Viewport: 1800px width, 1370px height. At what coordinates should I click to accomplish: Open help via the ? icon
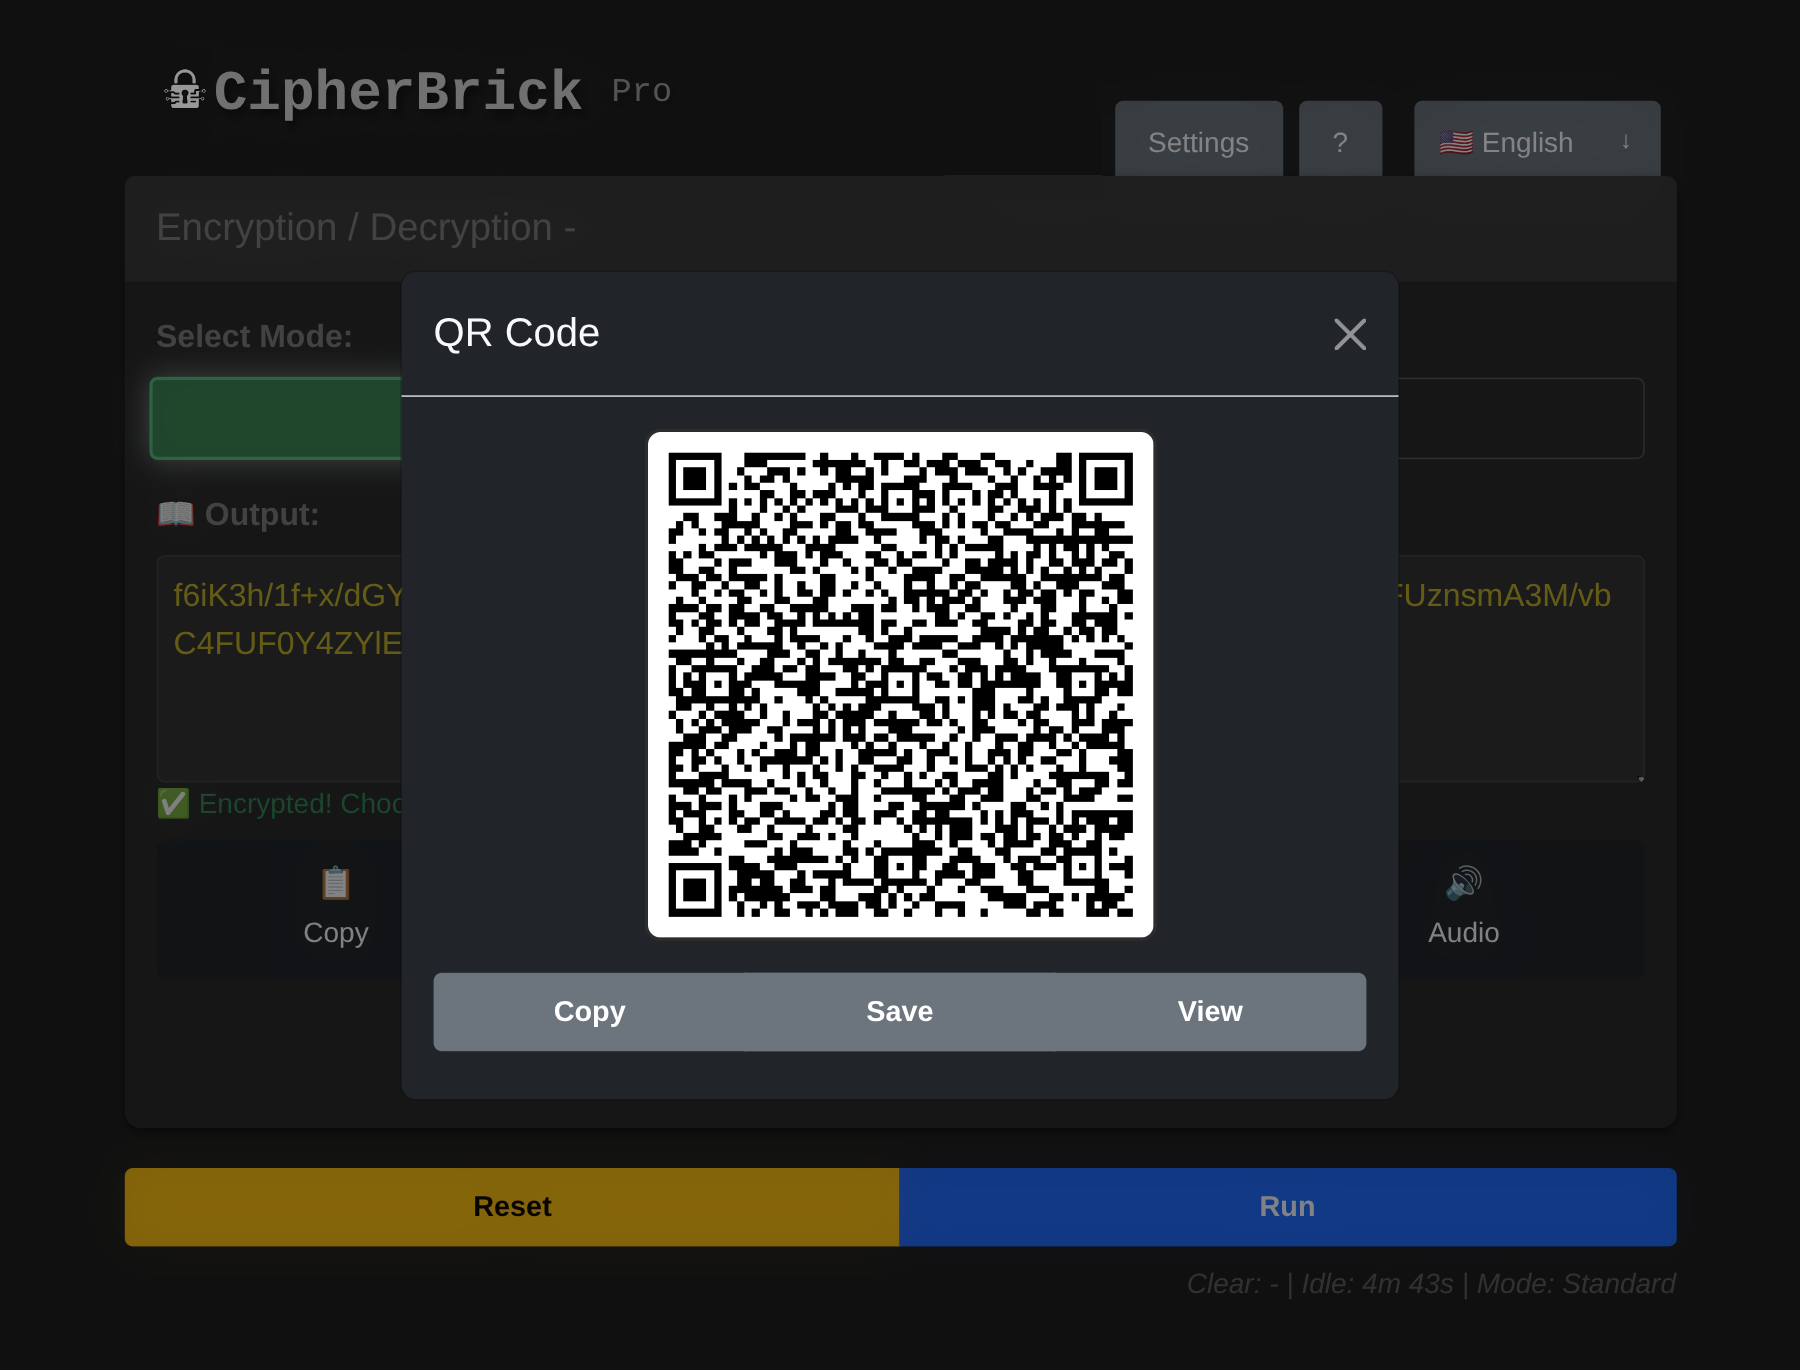point(1341,141)
